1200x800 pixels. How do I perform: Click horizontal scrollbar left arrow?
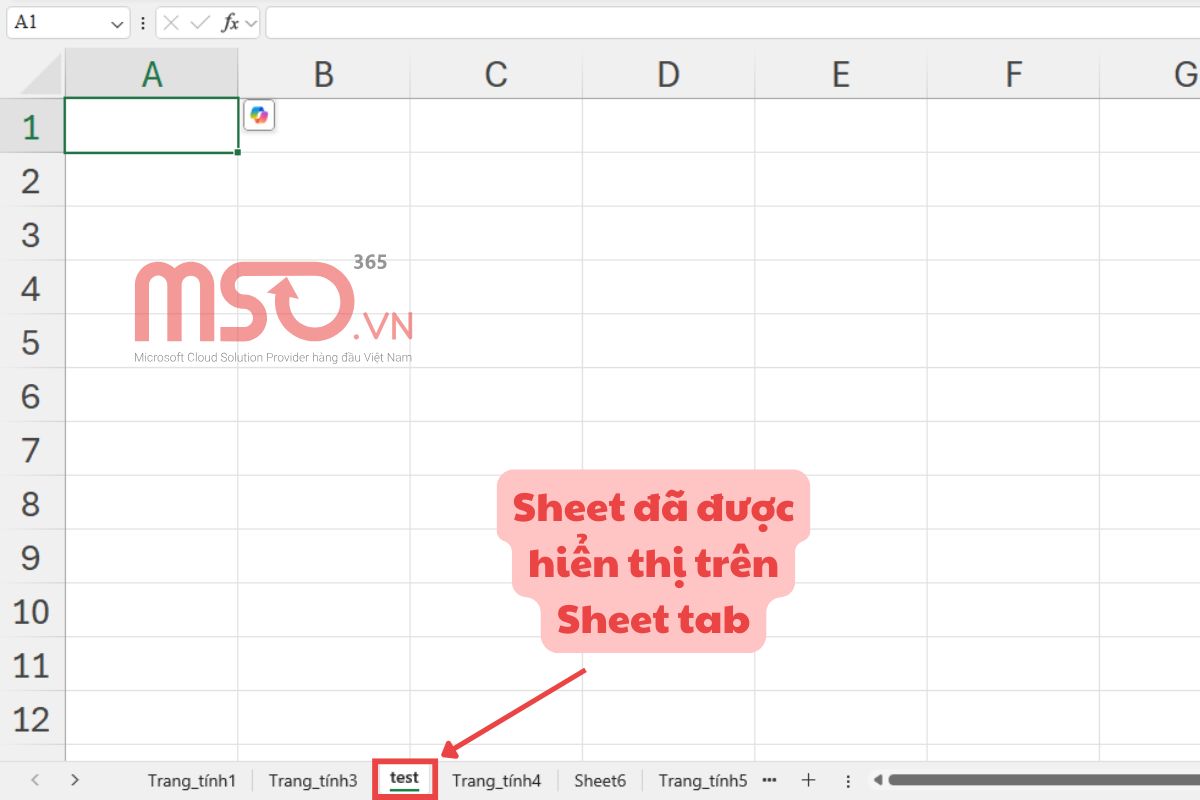[x=877, y=780]
